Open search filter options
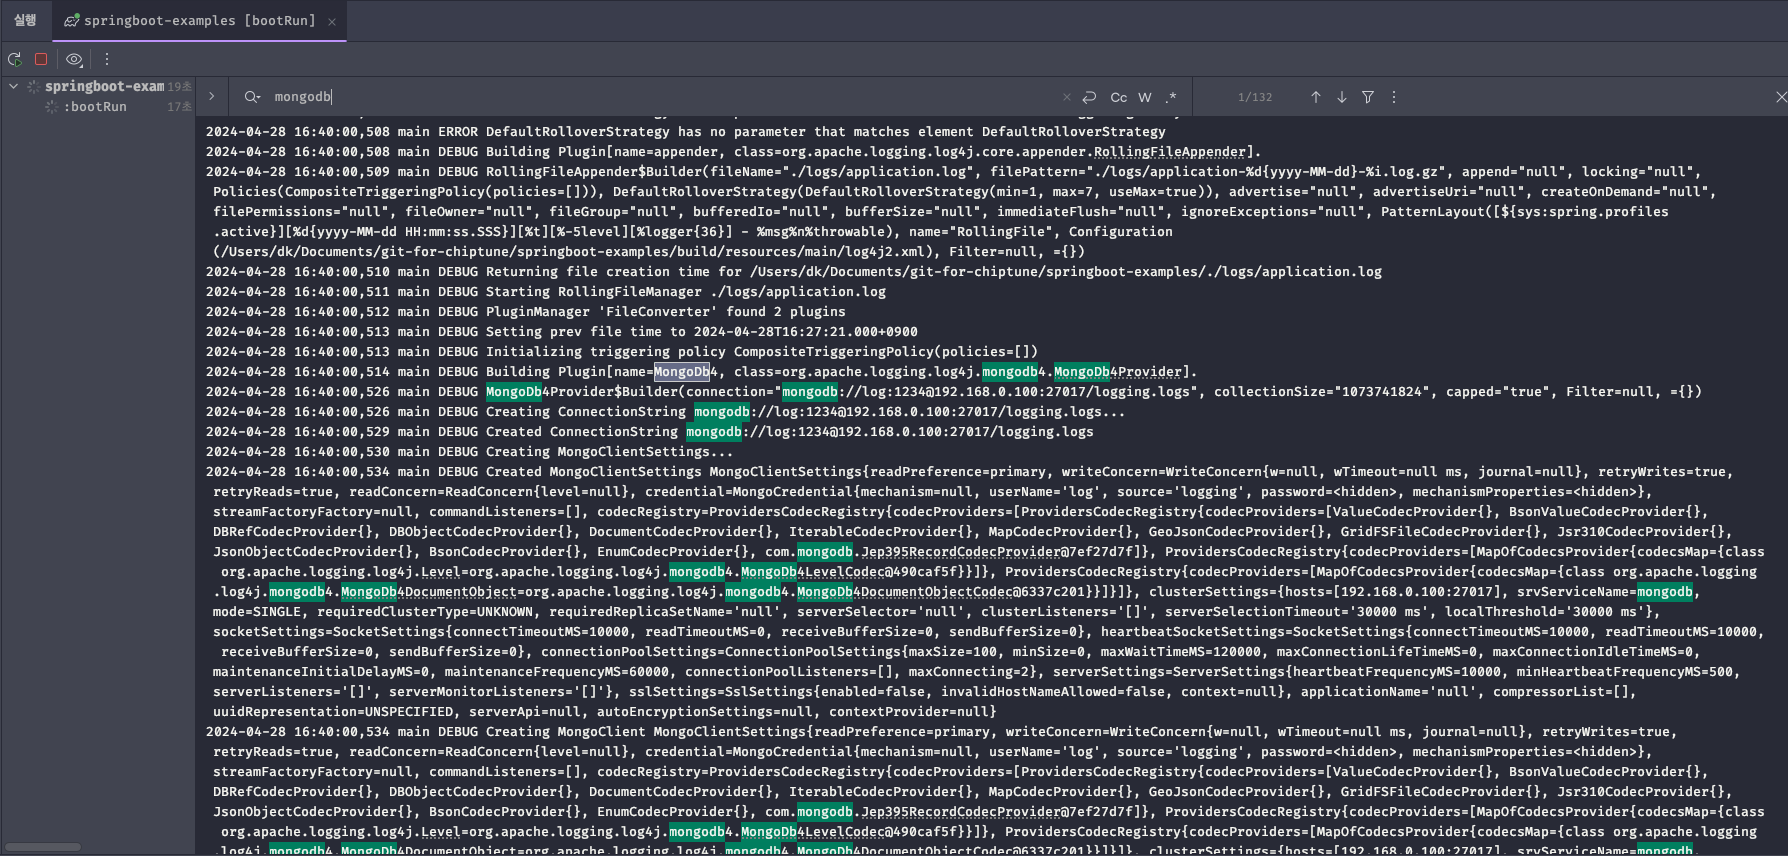 [x=1368, y=97]
